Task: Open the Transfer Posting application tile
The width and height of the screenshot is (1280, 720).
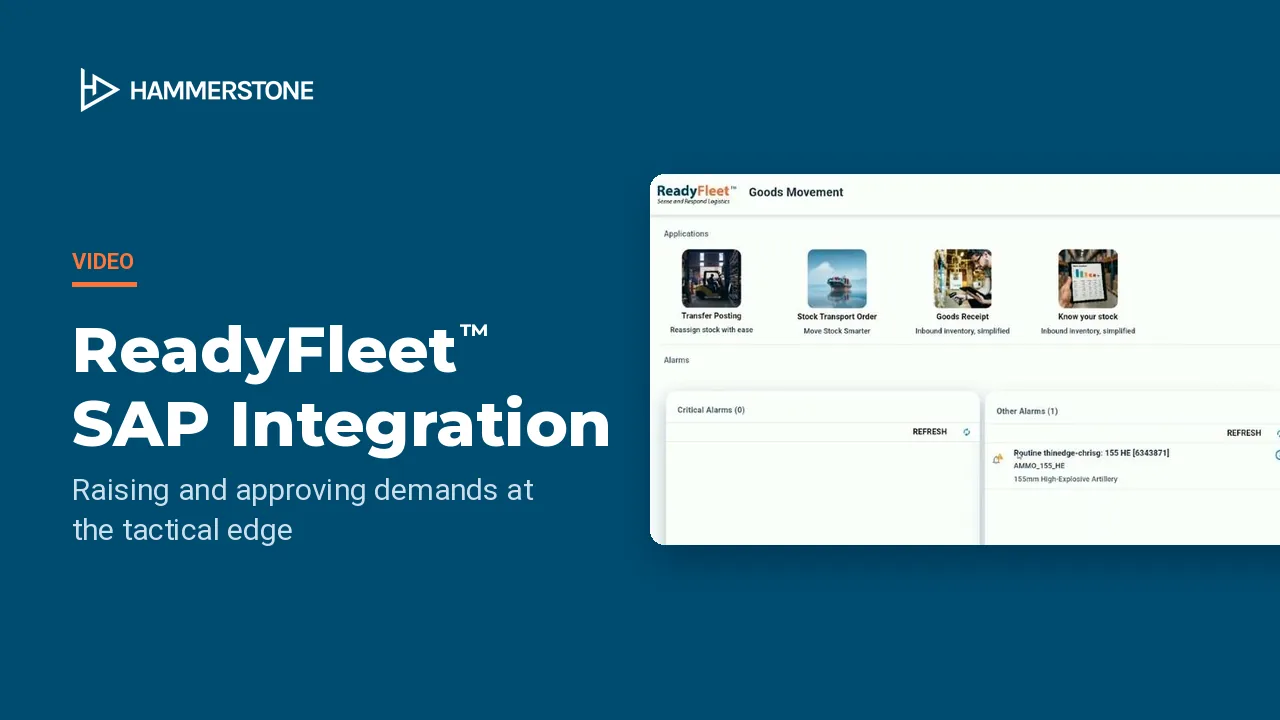Action: [x=711, y=278]
